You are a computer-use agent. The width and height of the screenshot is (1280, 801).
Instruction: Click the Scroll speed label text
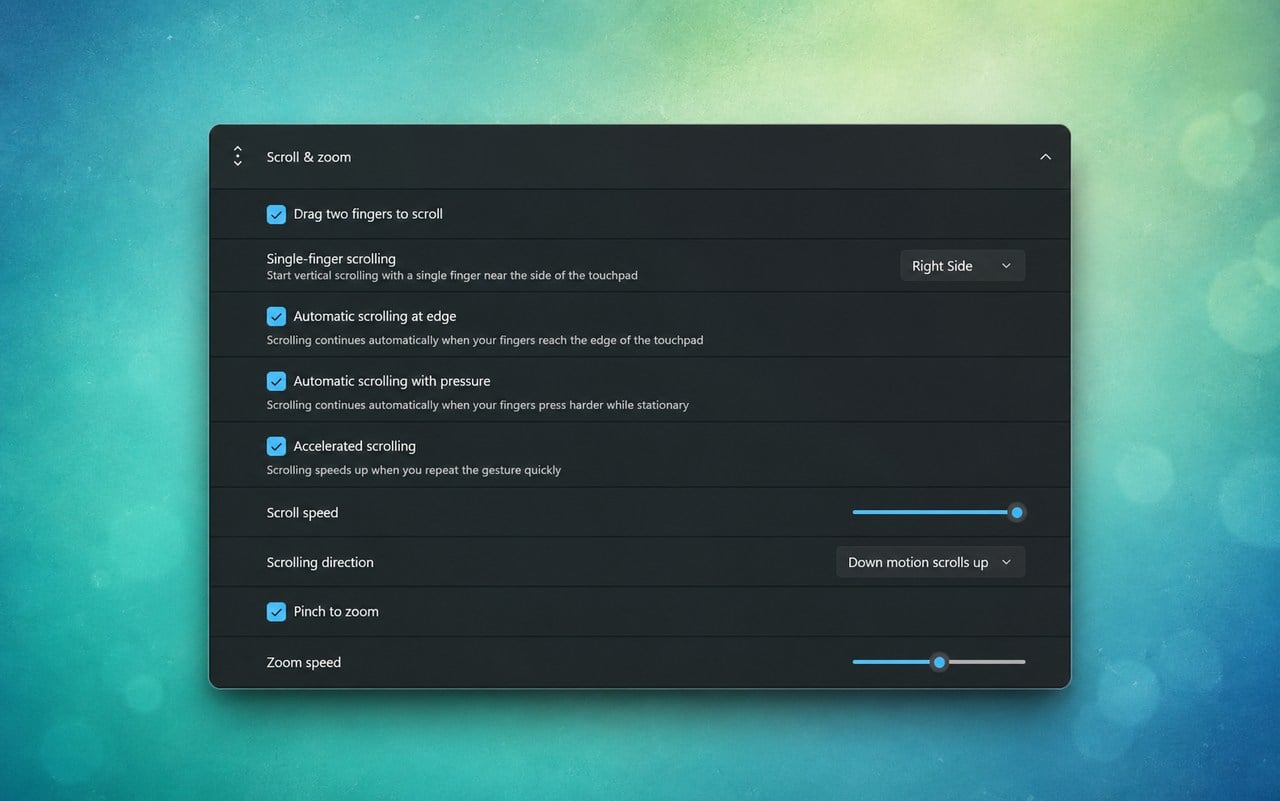pos(302,513)
